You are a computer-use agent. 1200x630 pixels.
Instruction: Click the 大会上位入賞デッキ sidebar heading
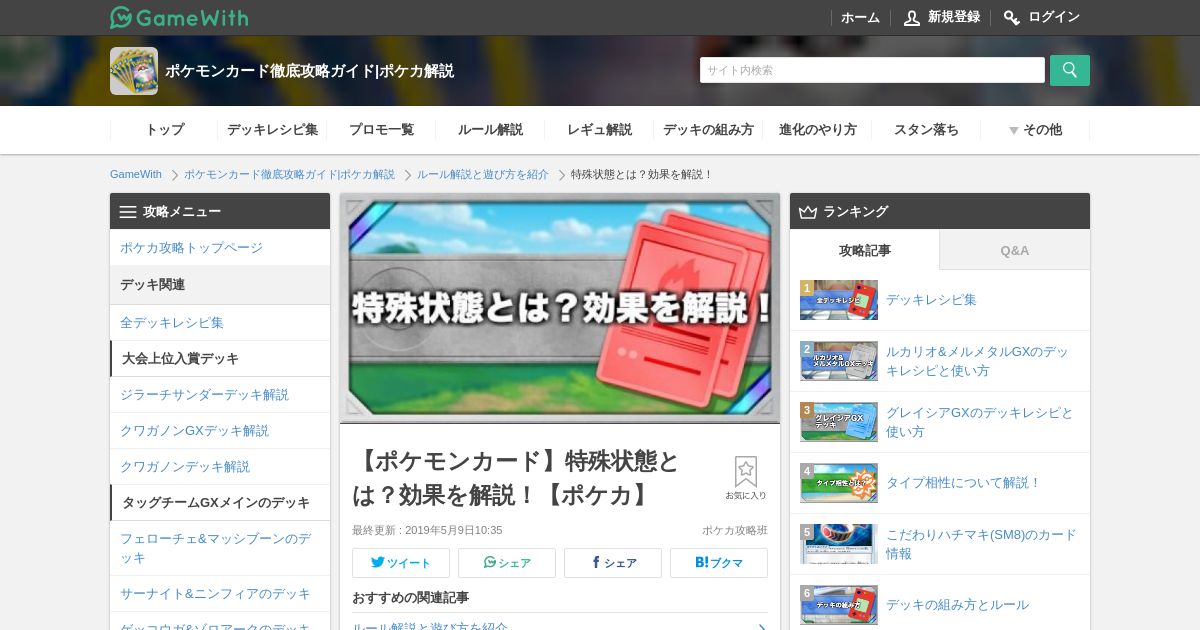220,358
